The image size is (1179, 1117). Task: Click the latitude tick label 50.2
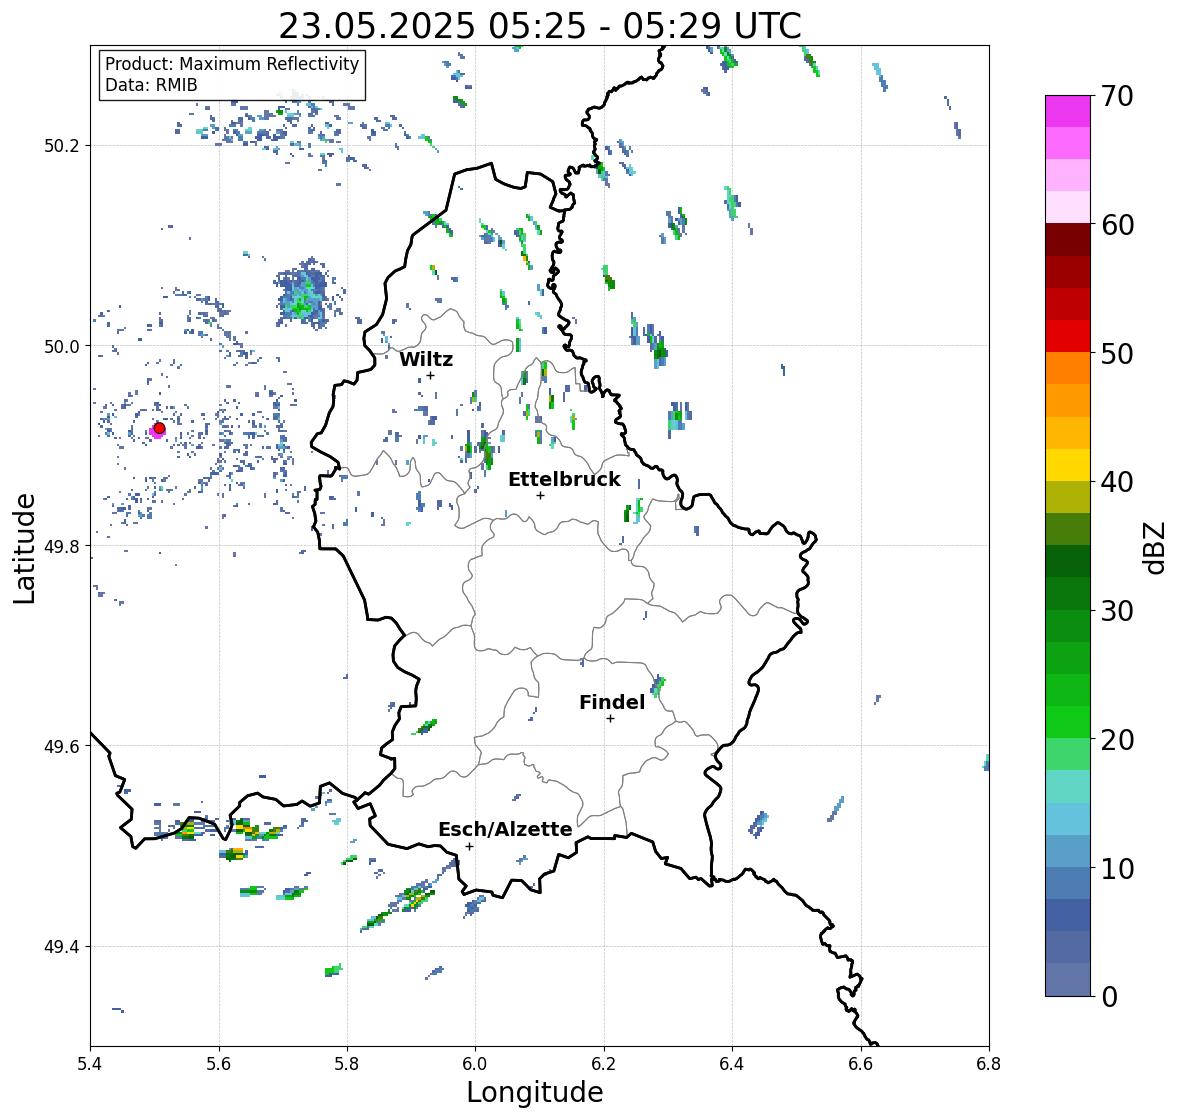62,146
